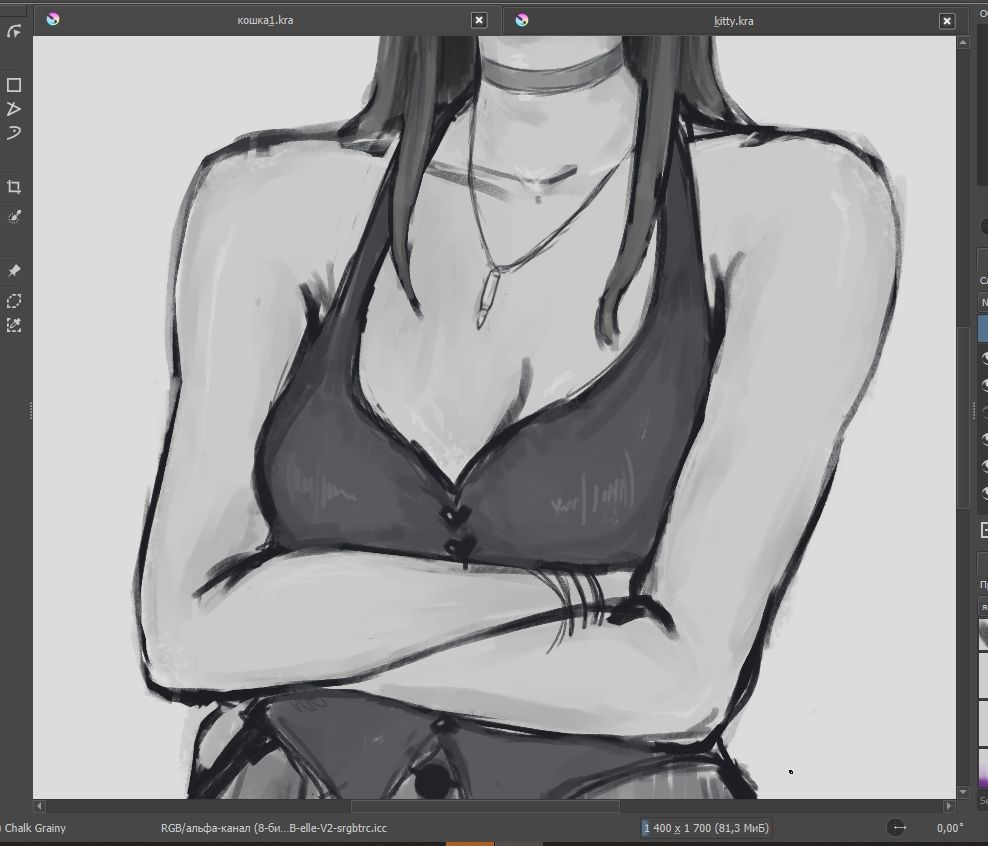The image size is (988, 846).
Task: Select the dashed-outline selection tool
Action: 14,301
